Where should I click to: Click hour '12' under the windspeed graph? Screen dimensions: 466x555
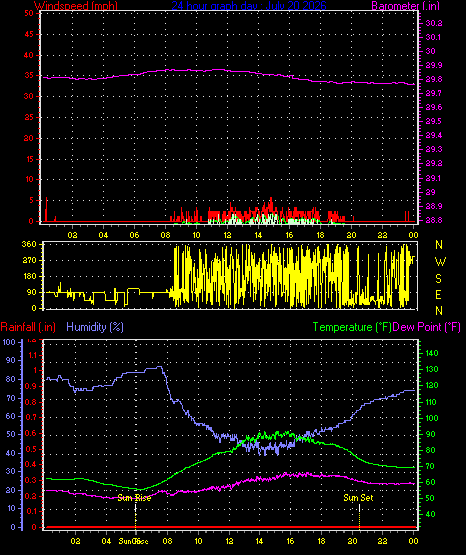point(227,235)
